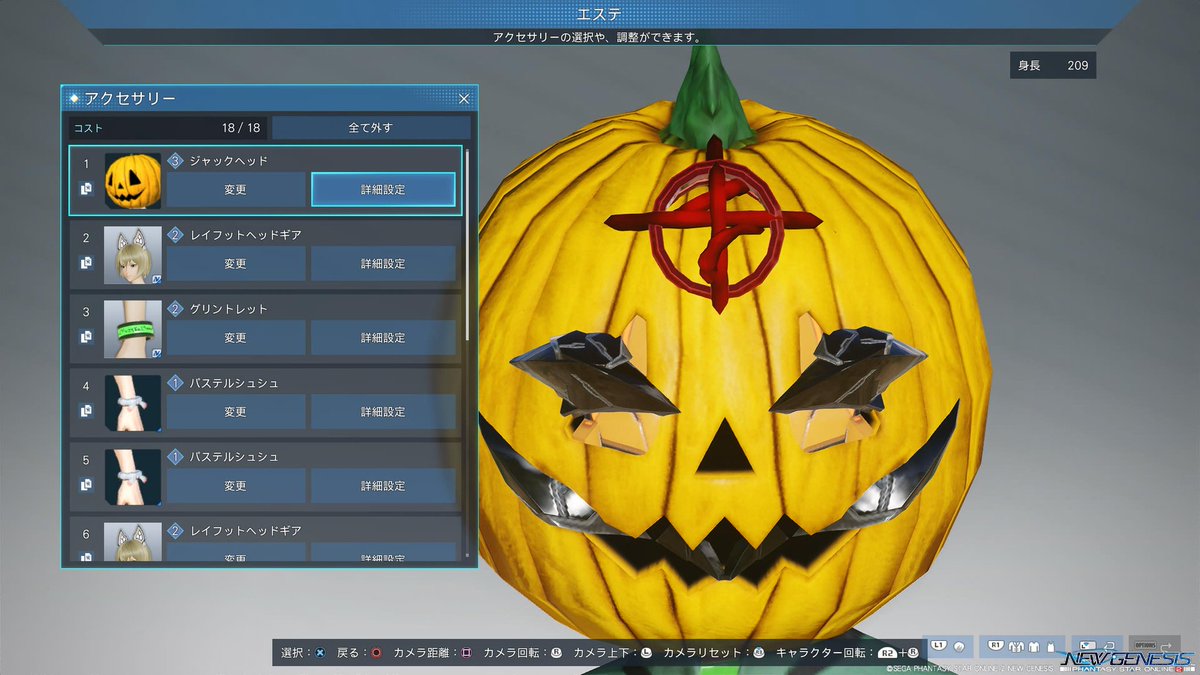The image size is (1200, 675).
Task: Click 変更 for ジャックヘッド
Action: point(235,189)
